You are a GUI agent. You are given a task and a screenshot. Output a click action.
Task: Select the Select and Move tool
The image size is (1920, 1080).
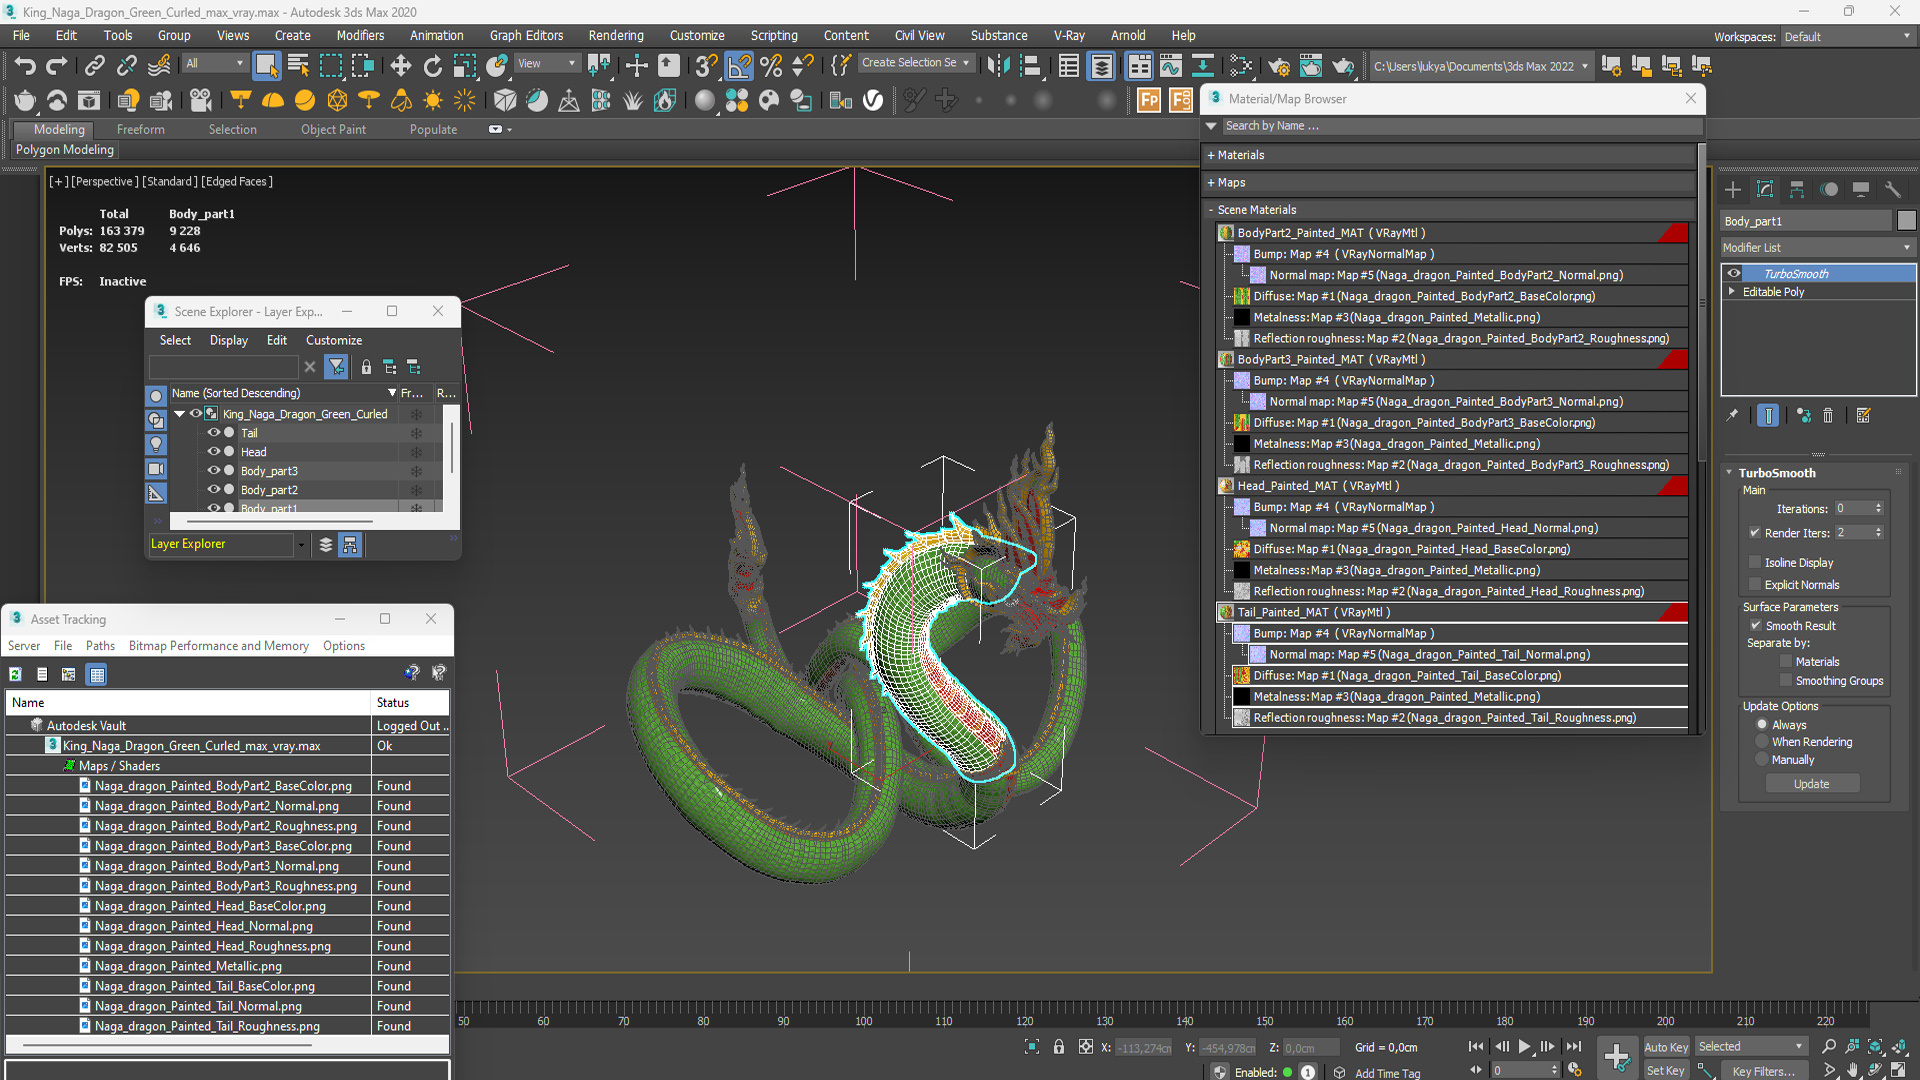[x=400, y=66]
